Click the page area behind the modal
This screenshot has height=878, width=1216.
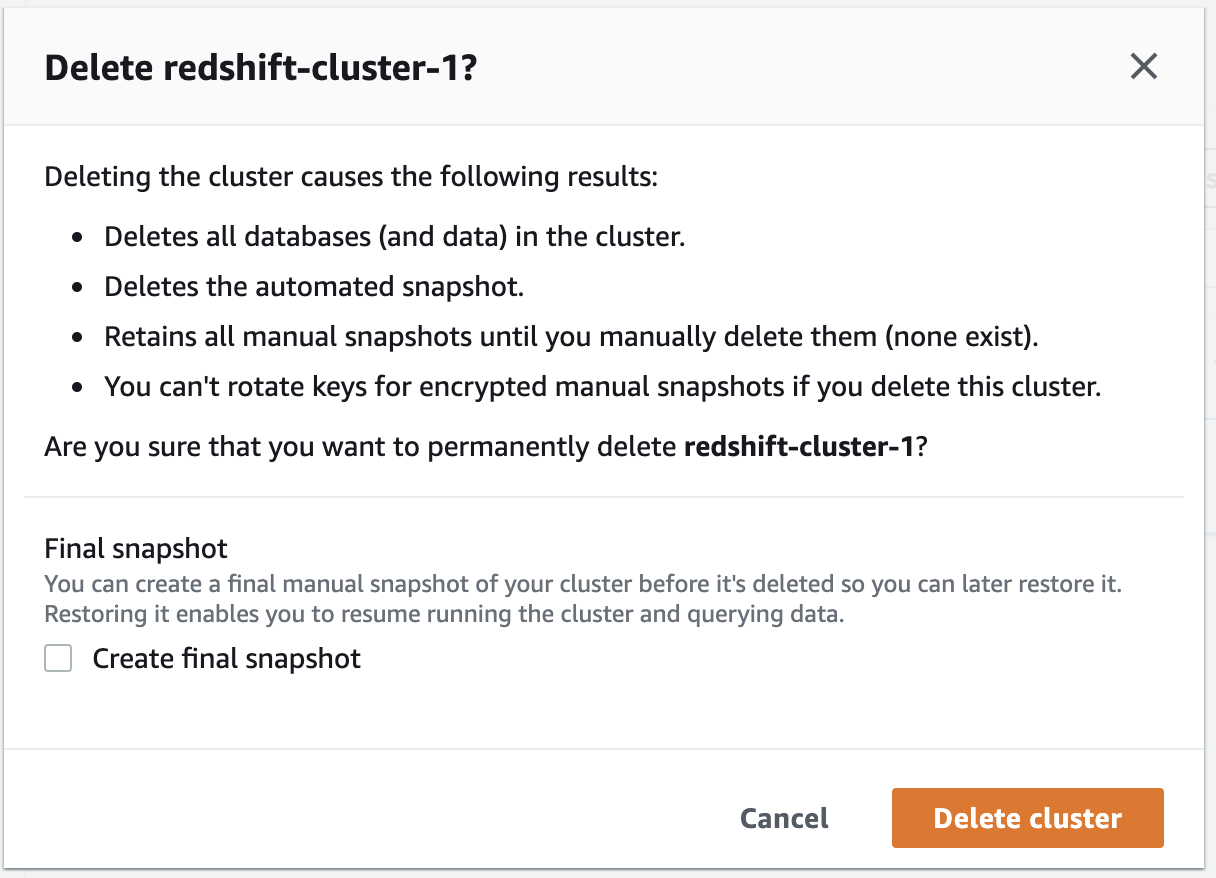point(1200,440)
